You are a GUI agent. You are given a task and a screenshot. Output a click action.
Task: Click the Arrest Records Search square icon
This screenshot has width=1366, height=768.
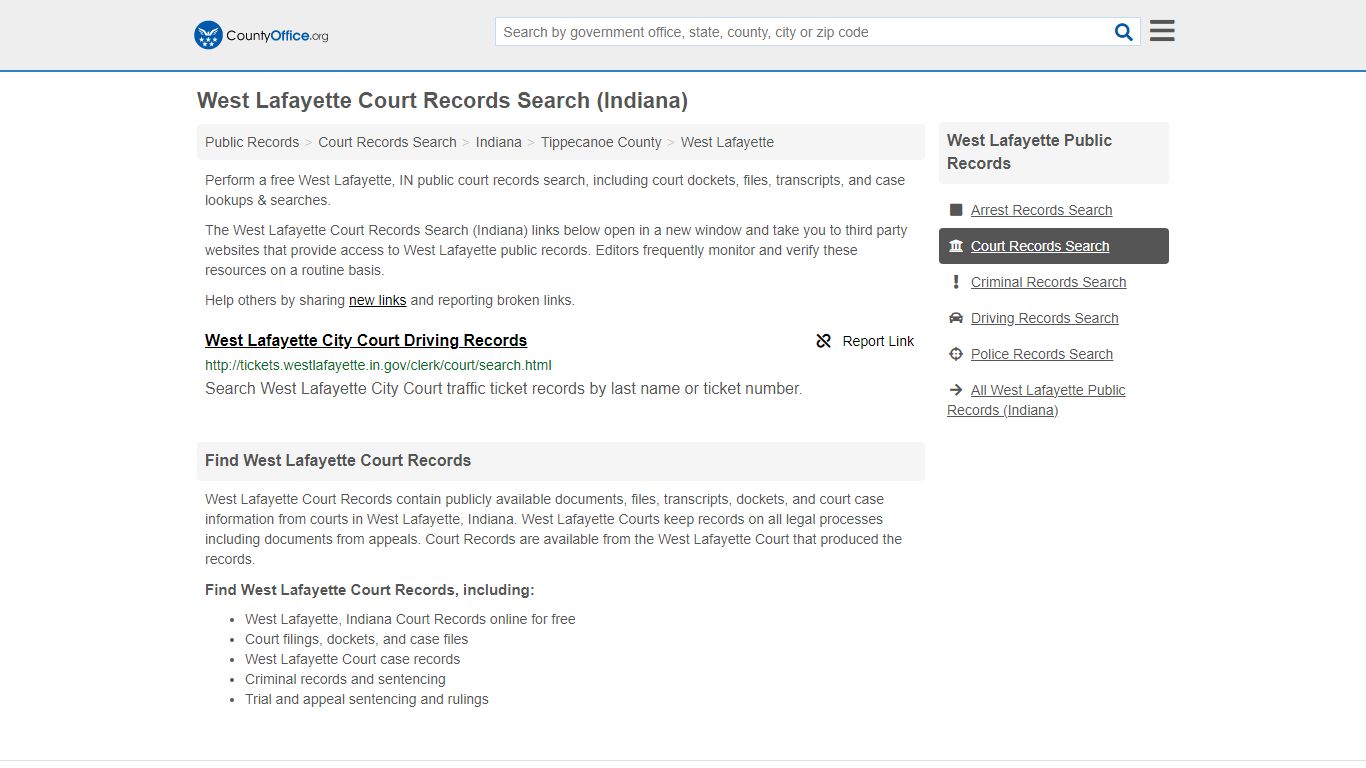(956, 210)
